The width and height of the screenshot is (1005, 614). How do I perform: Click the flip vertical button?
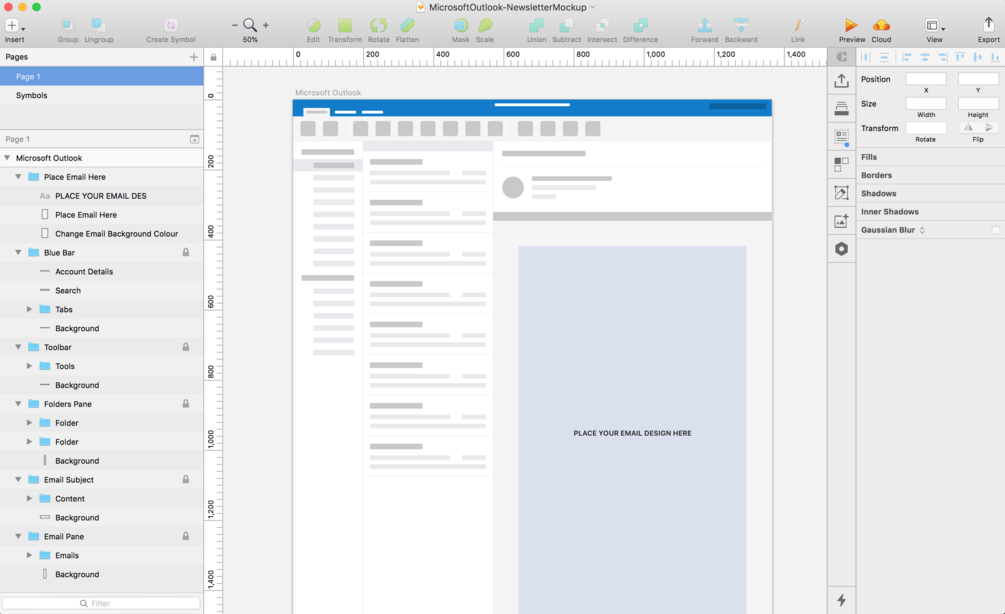tap(988, 128)
